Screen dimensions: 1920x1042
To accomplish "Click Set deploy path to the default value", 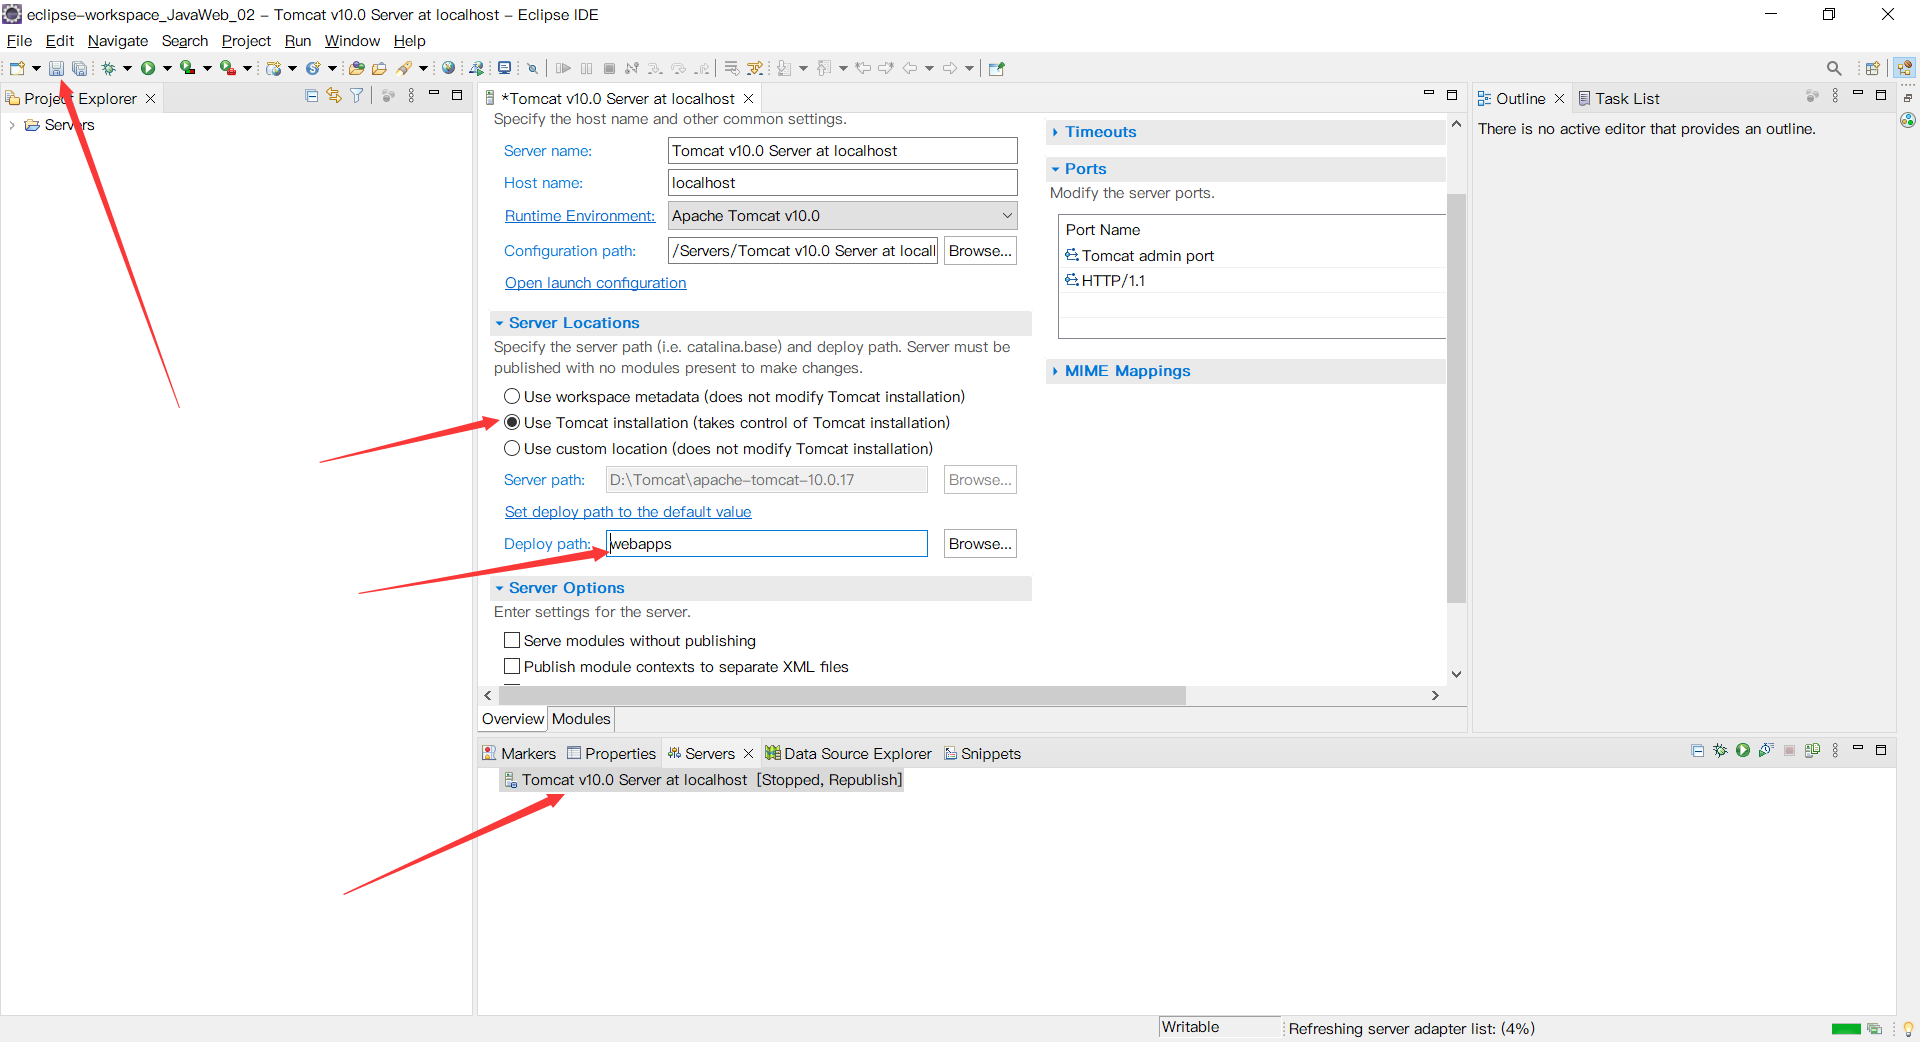I will 628,512.
